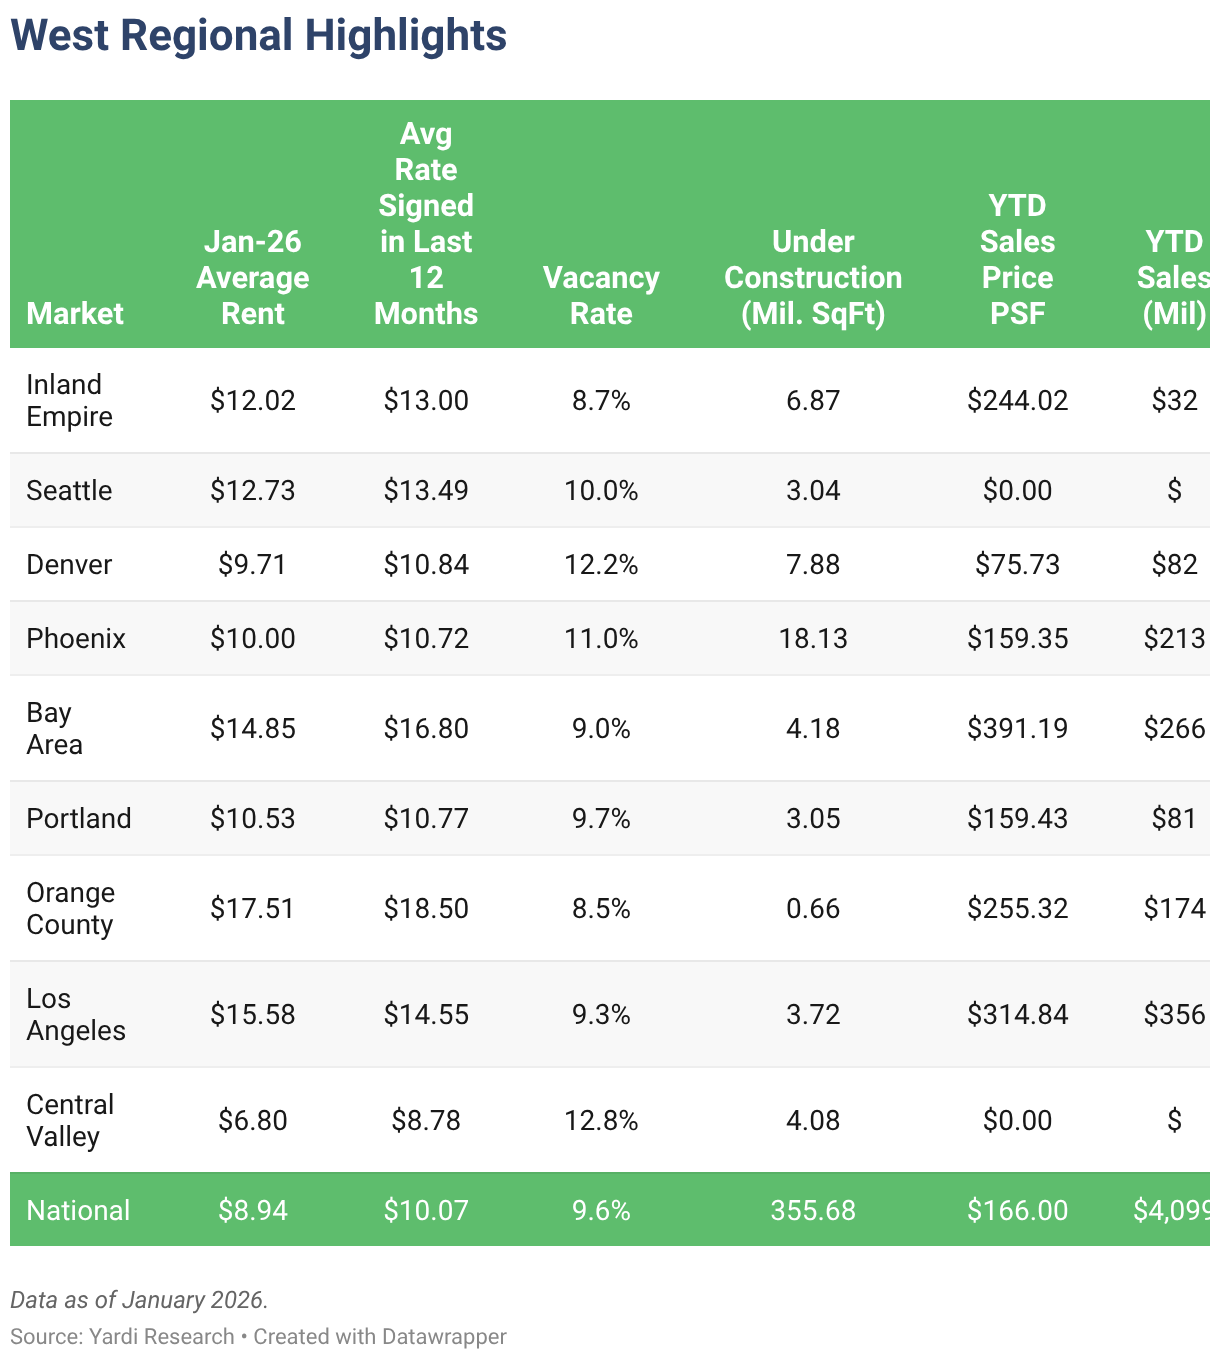Click the Portland row label
The height and width of the screenshot is (1360, 1220).
click(x=79, y=818)
